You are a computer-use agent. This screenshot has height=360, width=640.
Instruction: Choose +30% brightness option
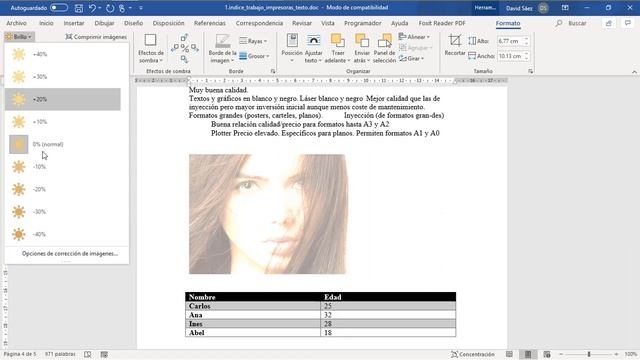pos(63,77)
